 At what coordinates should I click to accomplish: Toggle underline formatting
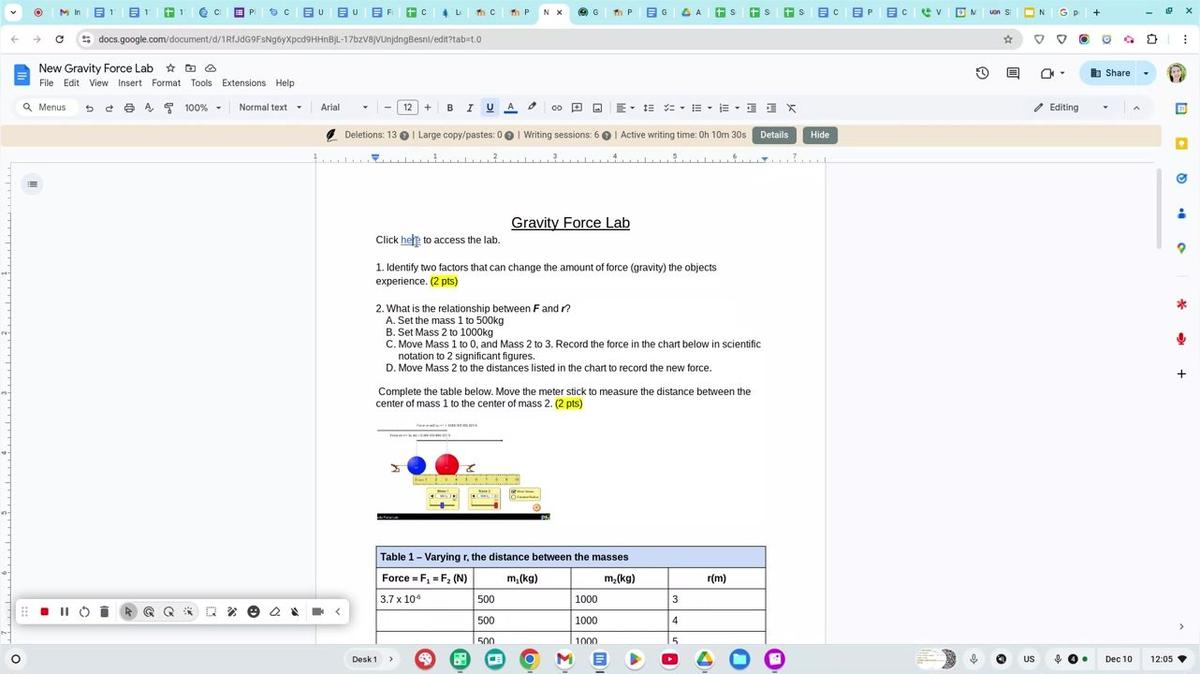point(489,108)
